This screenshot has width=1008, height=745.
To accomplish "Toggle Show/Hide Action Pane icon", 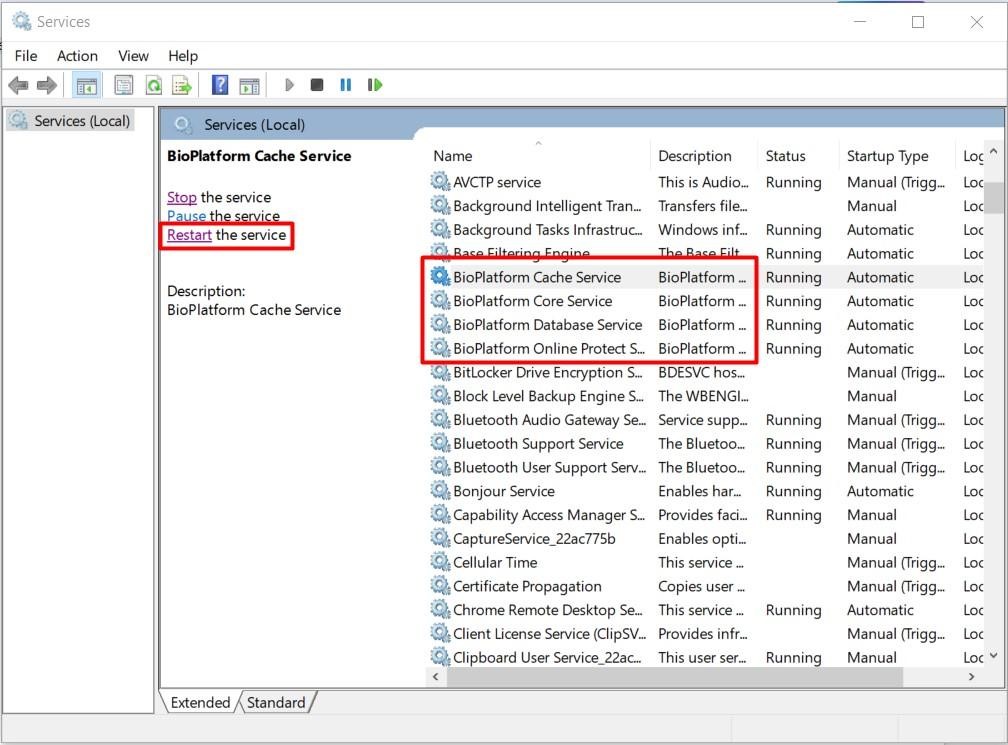I will pyautogui.click(x=249, y=85).
